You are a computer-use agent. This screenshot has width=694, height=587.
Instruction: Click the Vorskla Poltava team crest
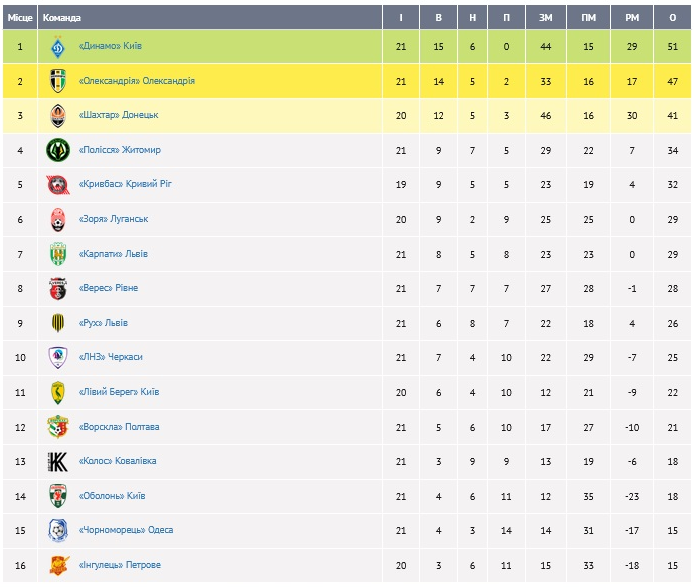[57, 427]
